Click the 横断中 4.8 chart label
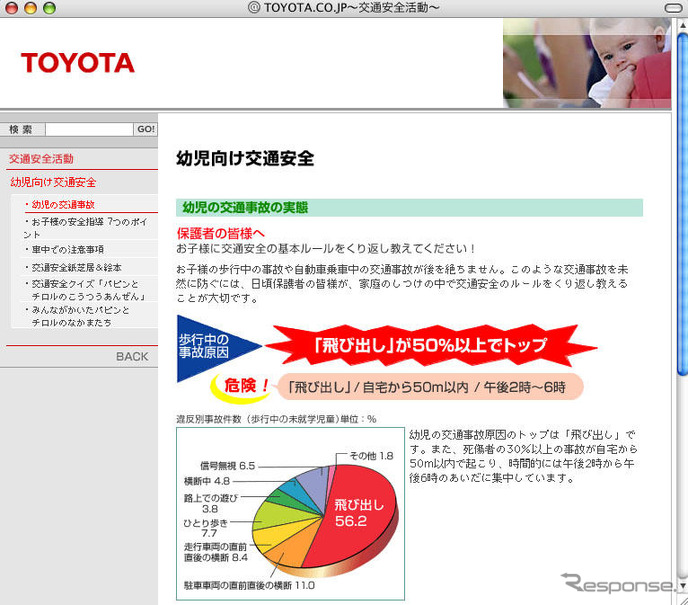The image size is (688, 605). (x=207, y=481)
